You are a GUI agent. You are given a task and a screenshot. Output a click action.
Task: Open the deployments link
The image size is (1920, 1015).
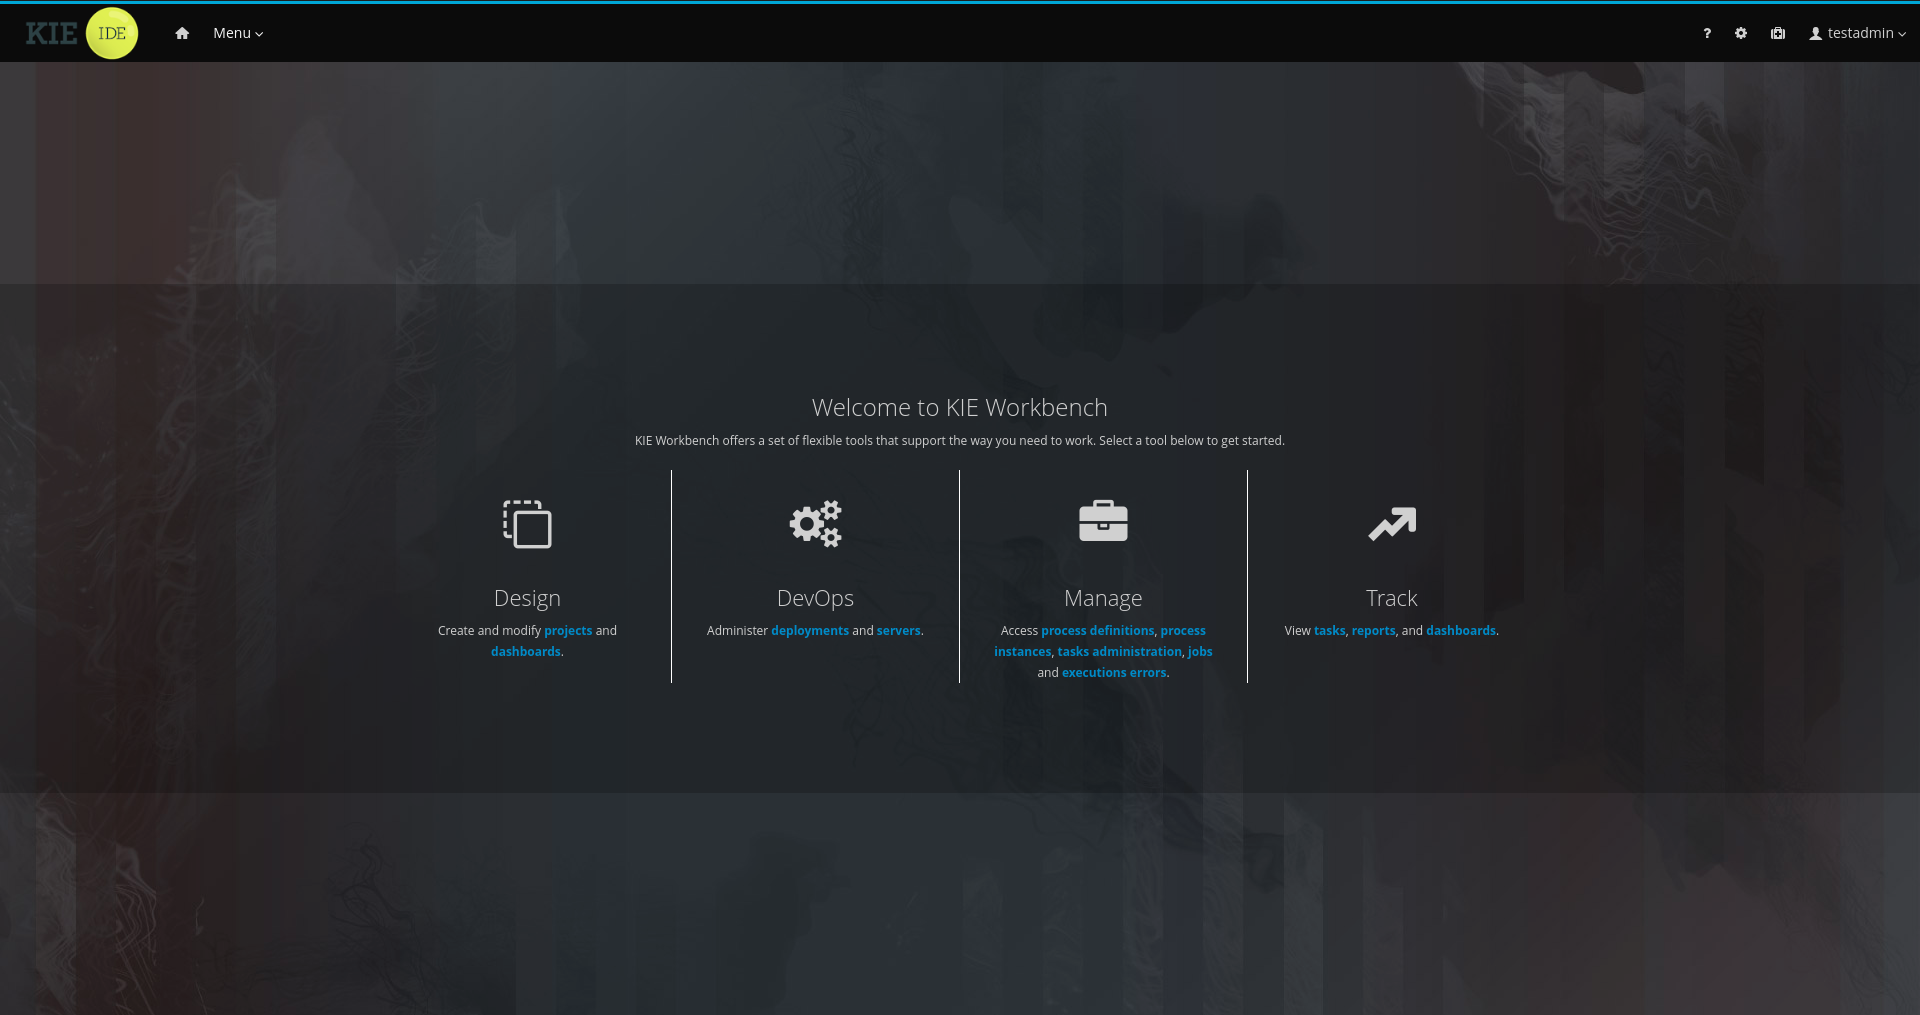point(810,631)
